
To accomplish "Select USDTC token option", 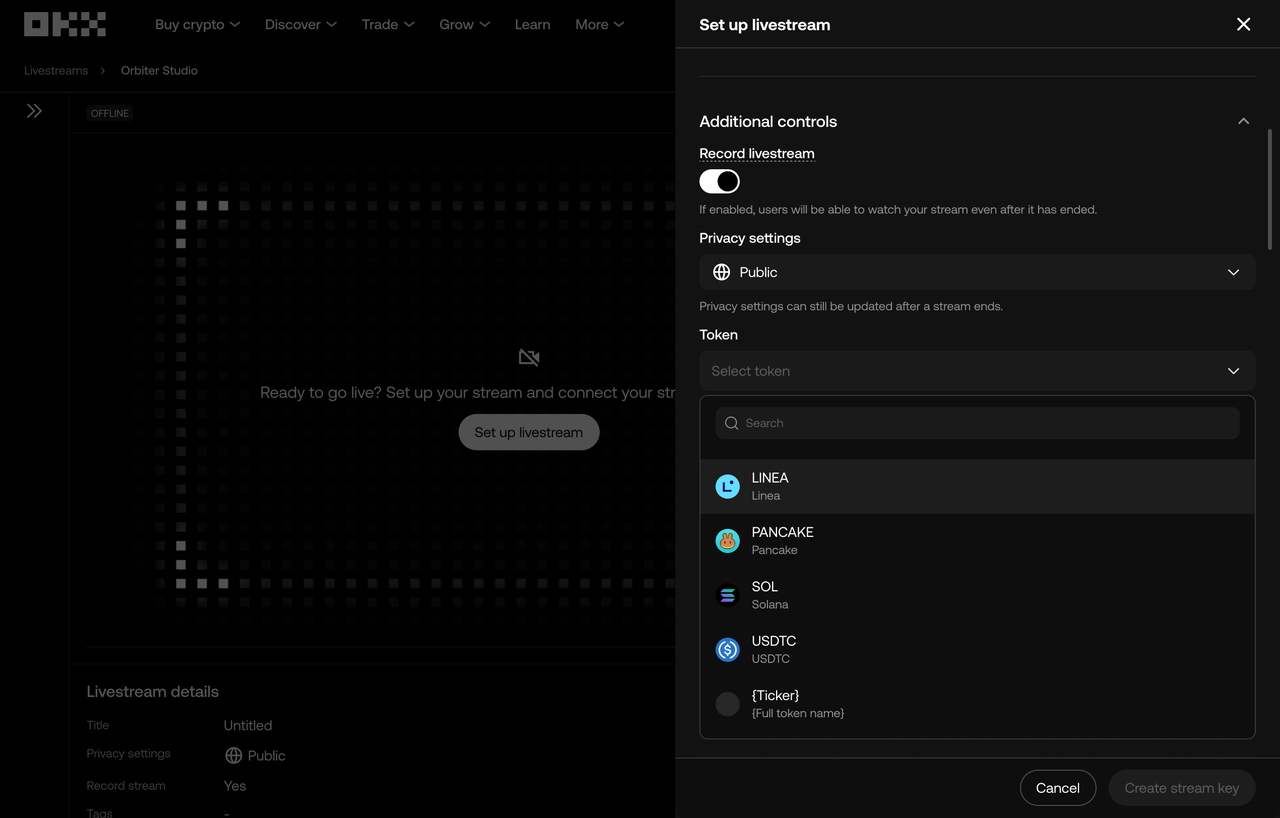I will (977, 649).
